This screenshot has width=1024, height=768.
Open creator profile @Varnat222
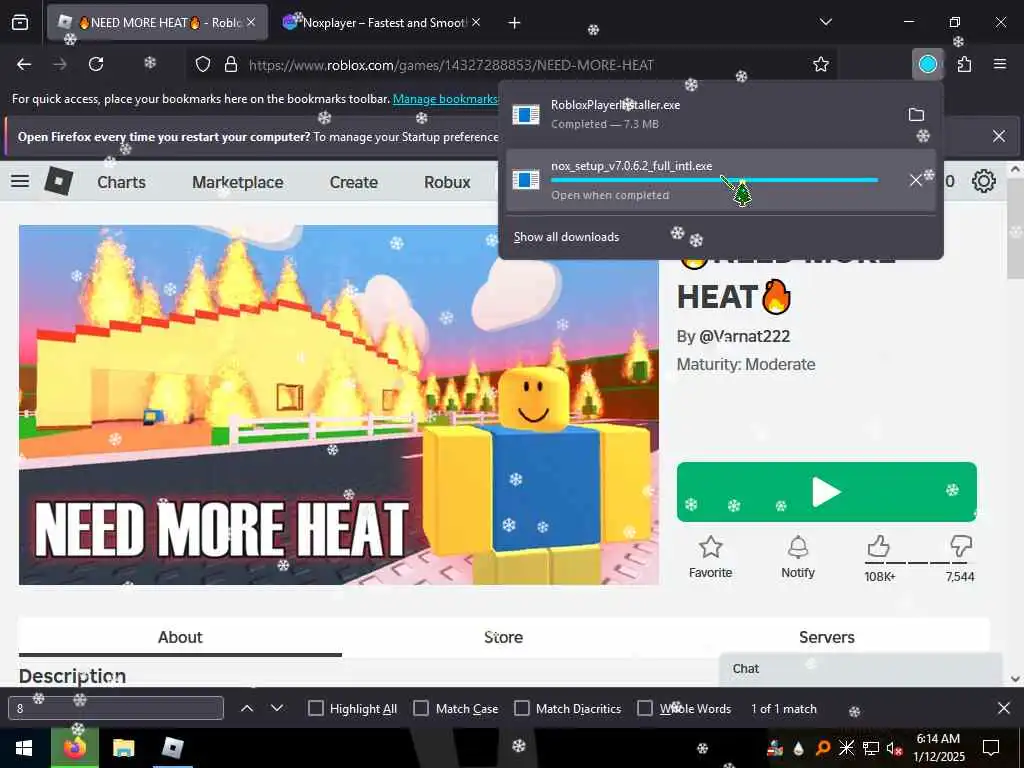(x=744, y=336)
